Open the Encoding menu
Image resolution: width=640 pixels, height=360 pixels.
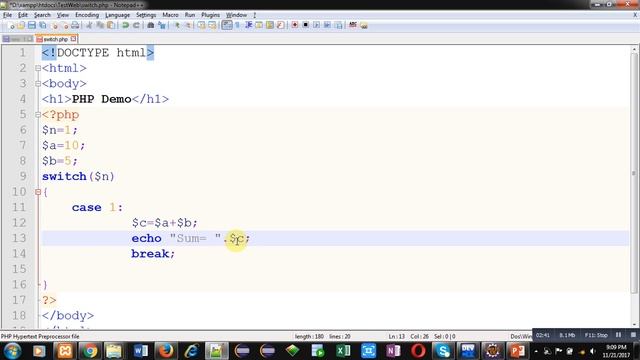coord(87,15)
